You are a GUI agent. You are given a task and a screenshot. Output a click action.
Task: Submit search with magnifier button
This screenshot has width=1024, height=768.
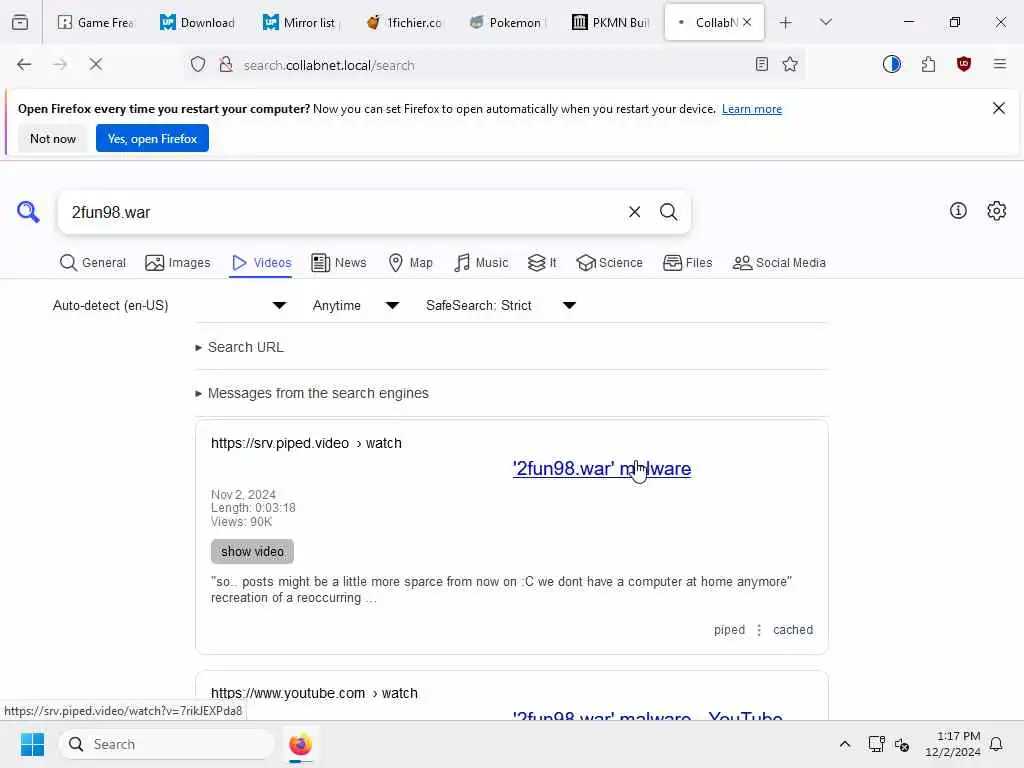pos(668,212)
